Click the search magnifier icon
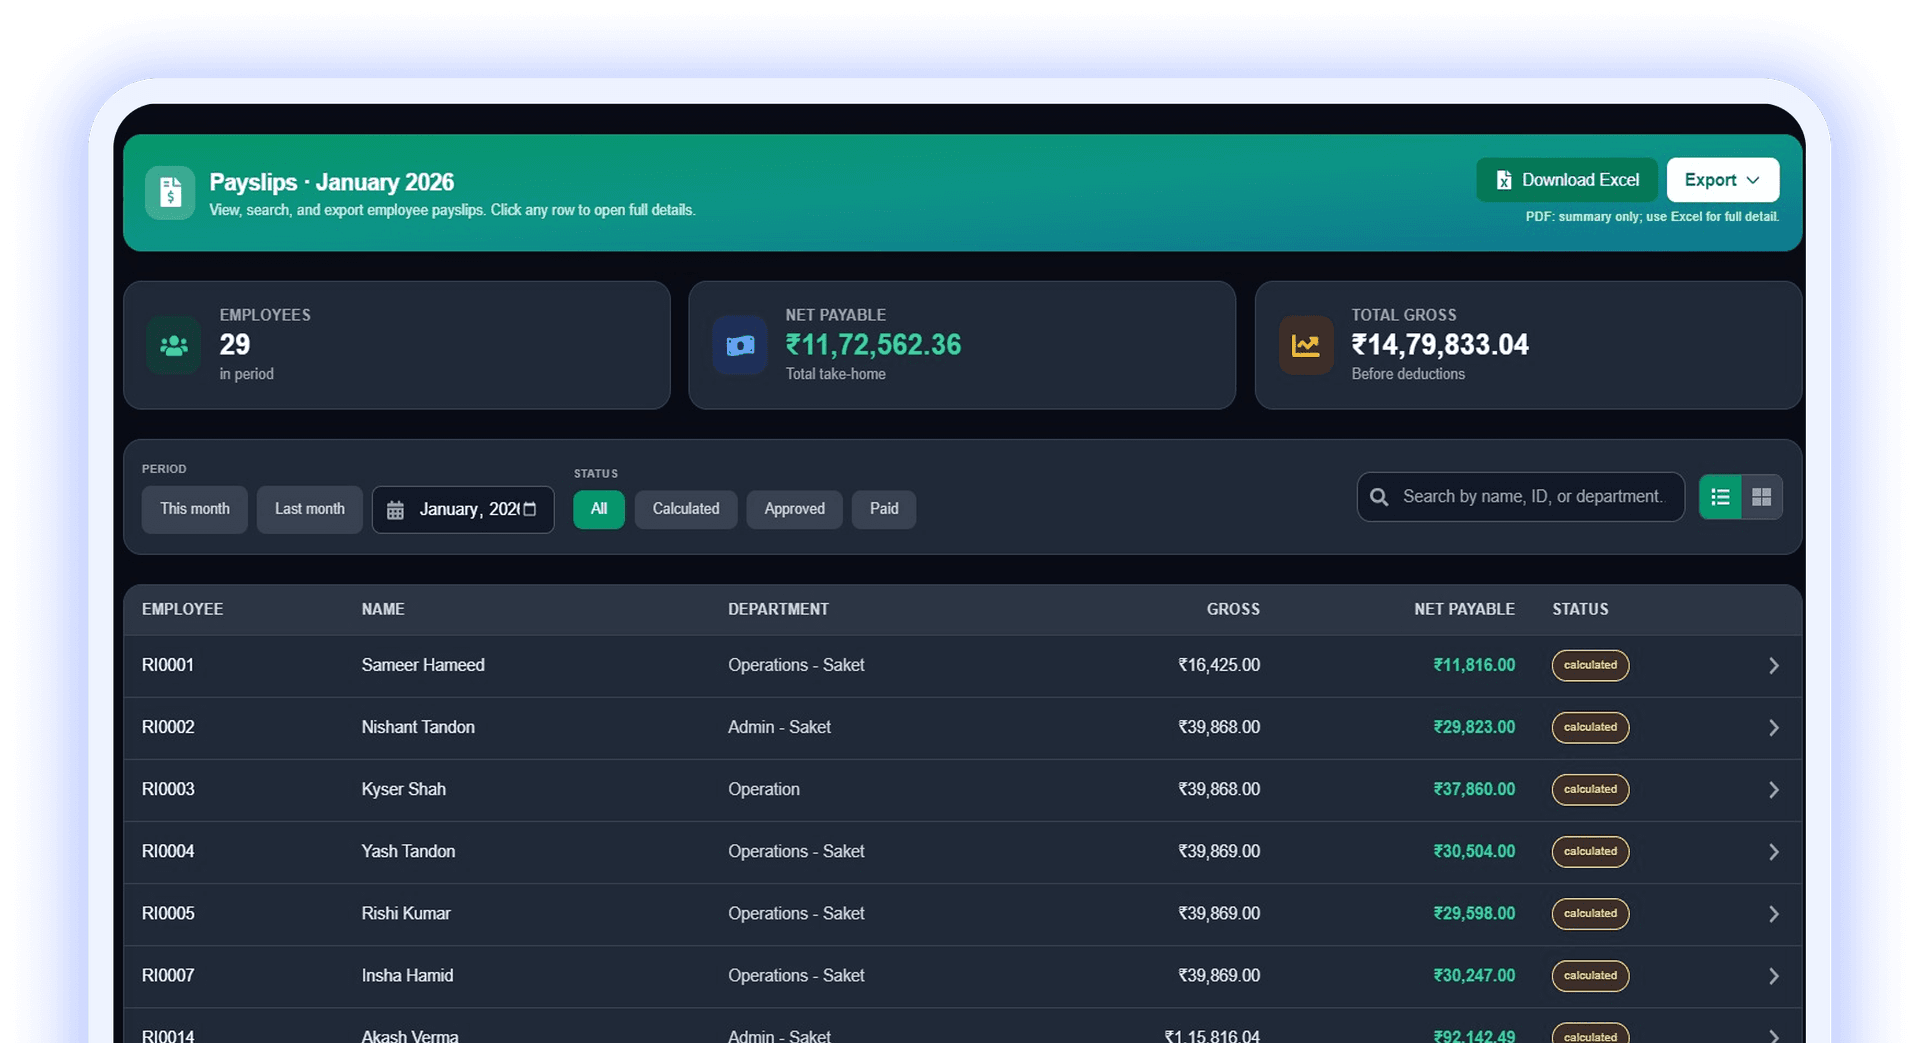Viewport: 1920px width, 1043px height. pyautogui.click(x=1380, y=496)
